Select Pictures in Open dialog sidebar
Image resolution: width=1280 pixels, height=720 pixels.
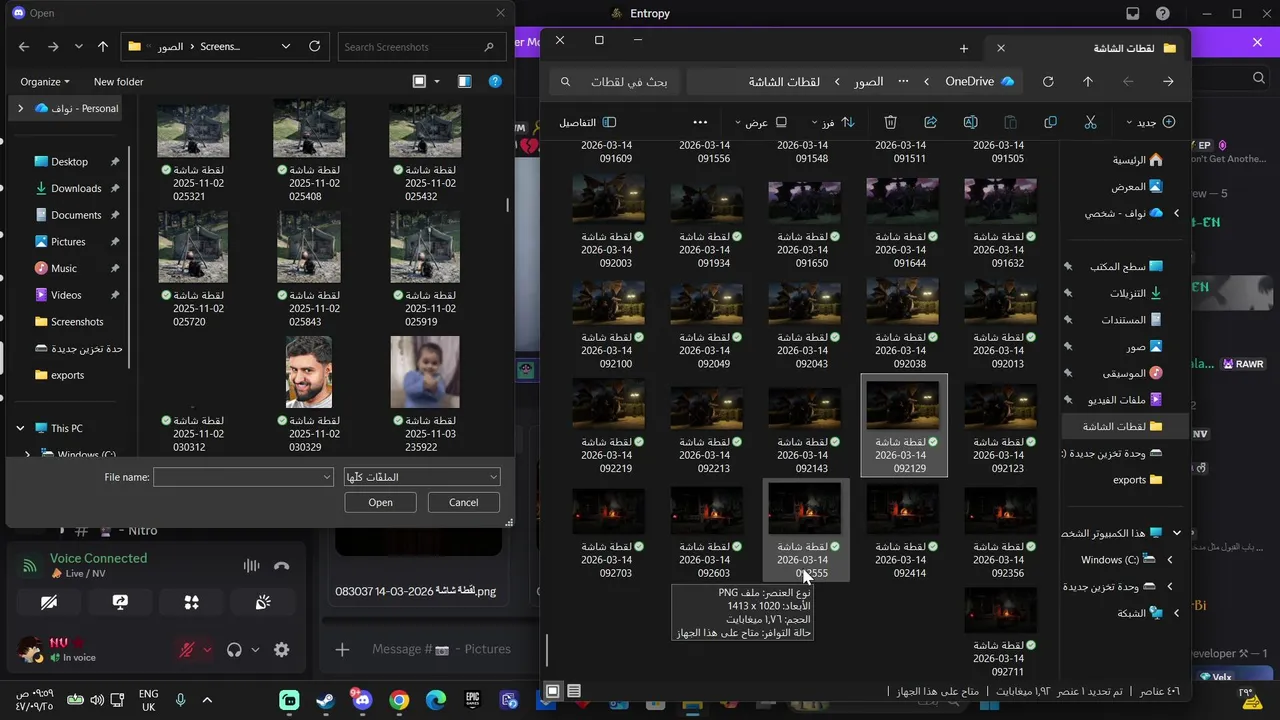(68, 242)
